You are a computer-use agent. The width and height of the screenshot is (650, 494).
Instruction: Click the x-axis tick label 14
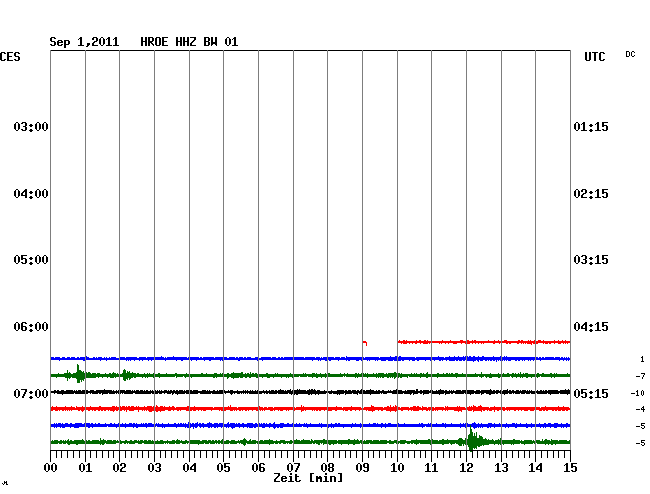(535, 468)
